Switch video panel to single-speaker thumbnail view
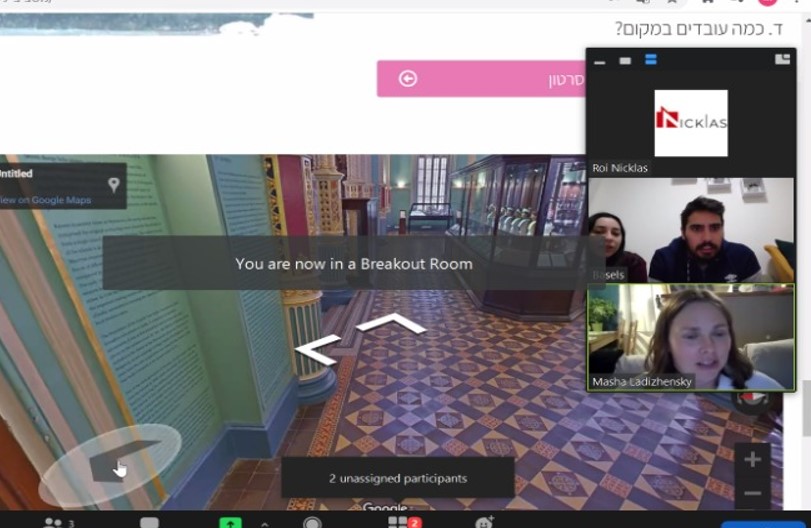811x528 pixels. click(x=625, y=61)
